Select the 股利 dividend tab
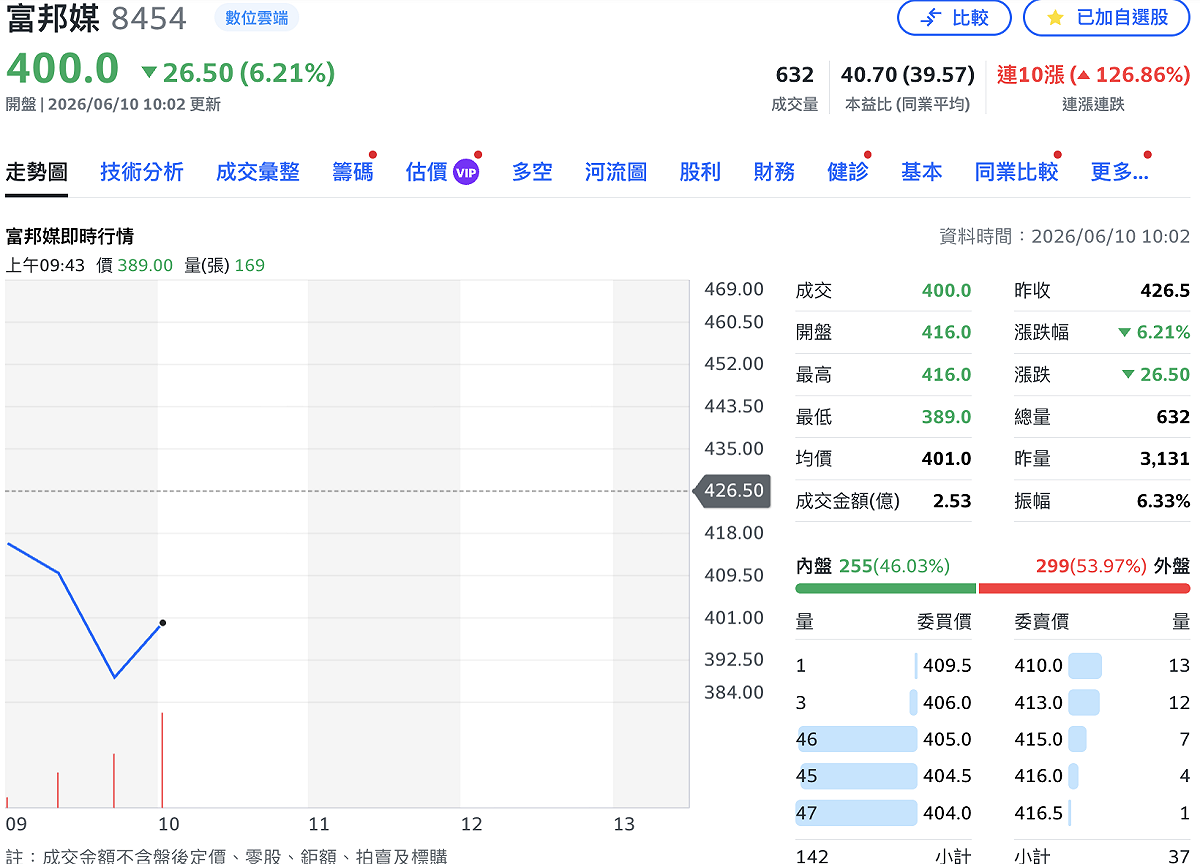The image size is (1200, 864). [x=700, y=172]
